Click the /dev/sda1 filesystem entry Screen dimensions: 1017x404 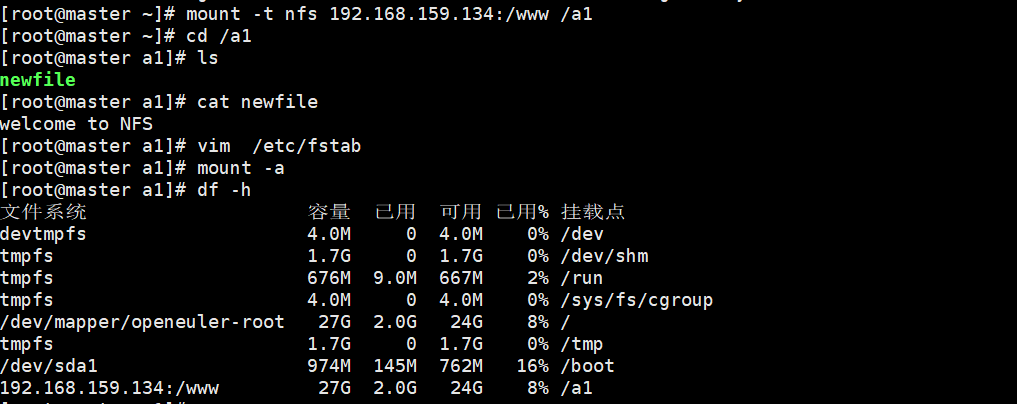click(49, 366)
